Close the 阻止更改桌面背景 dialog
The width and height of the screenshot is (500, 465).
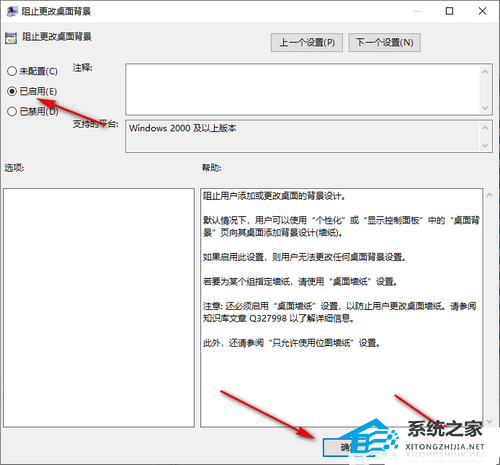point(482,11)
